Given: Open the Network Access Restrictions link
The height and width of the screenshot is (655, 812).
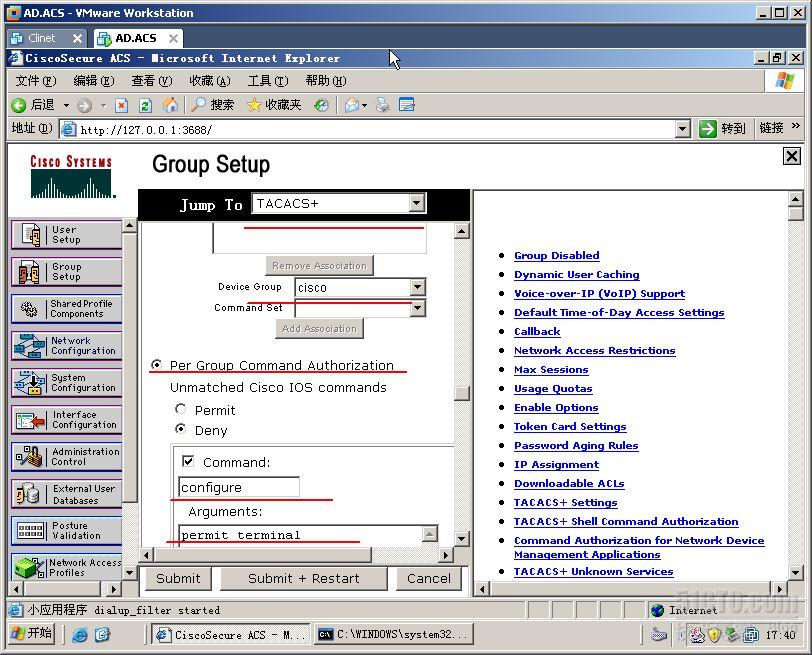Looking at the screenshot, I should [x=594, y=351].
